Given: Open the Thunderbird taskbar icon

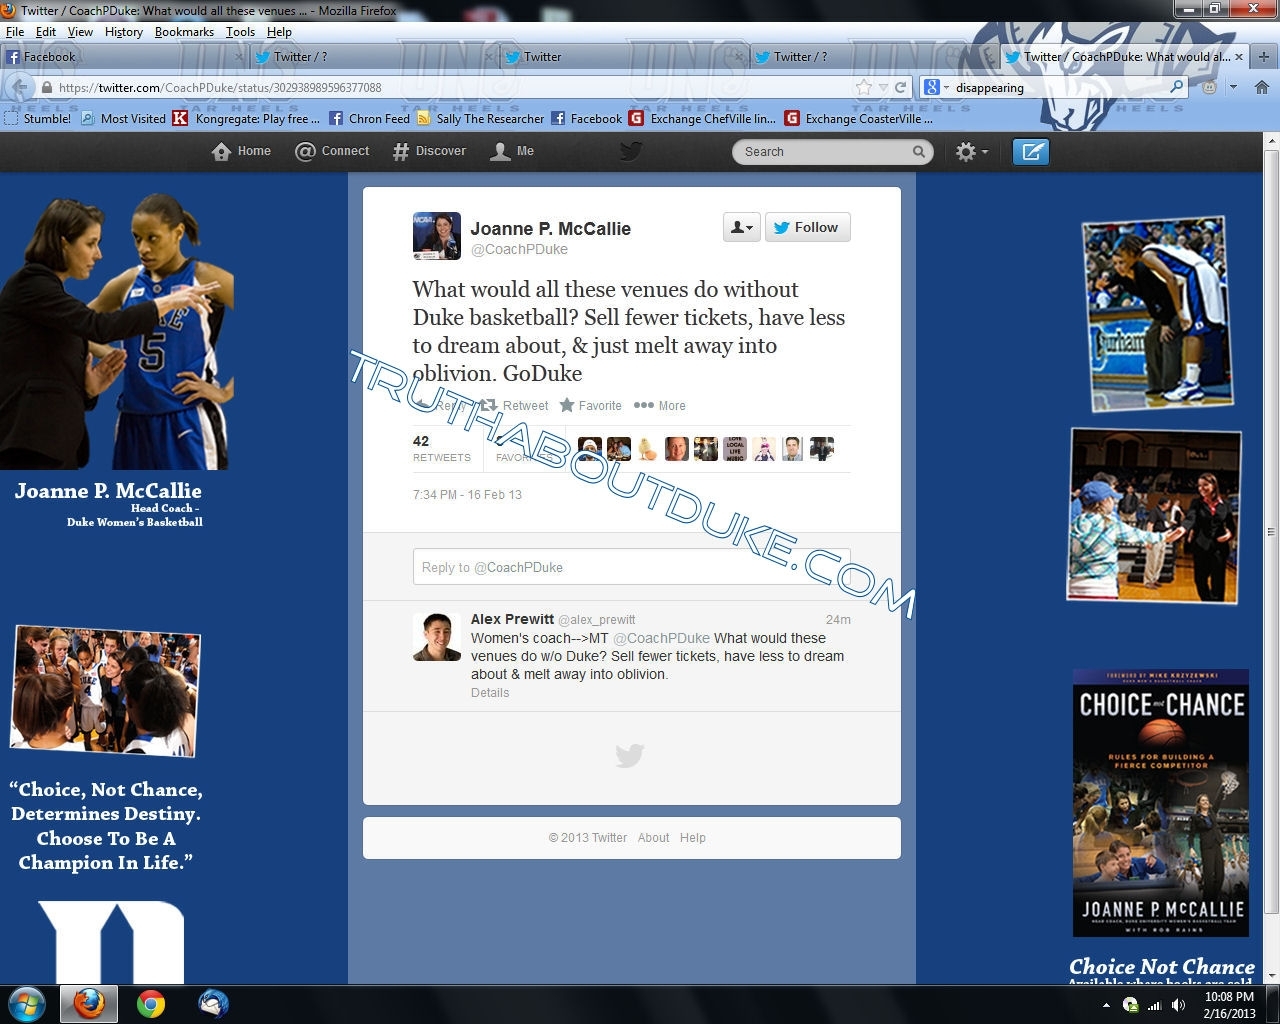Looking at the screenshot, I should [x=213, y=1003].
